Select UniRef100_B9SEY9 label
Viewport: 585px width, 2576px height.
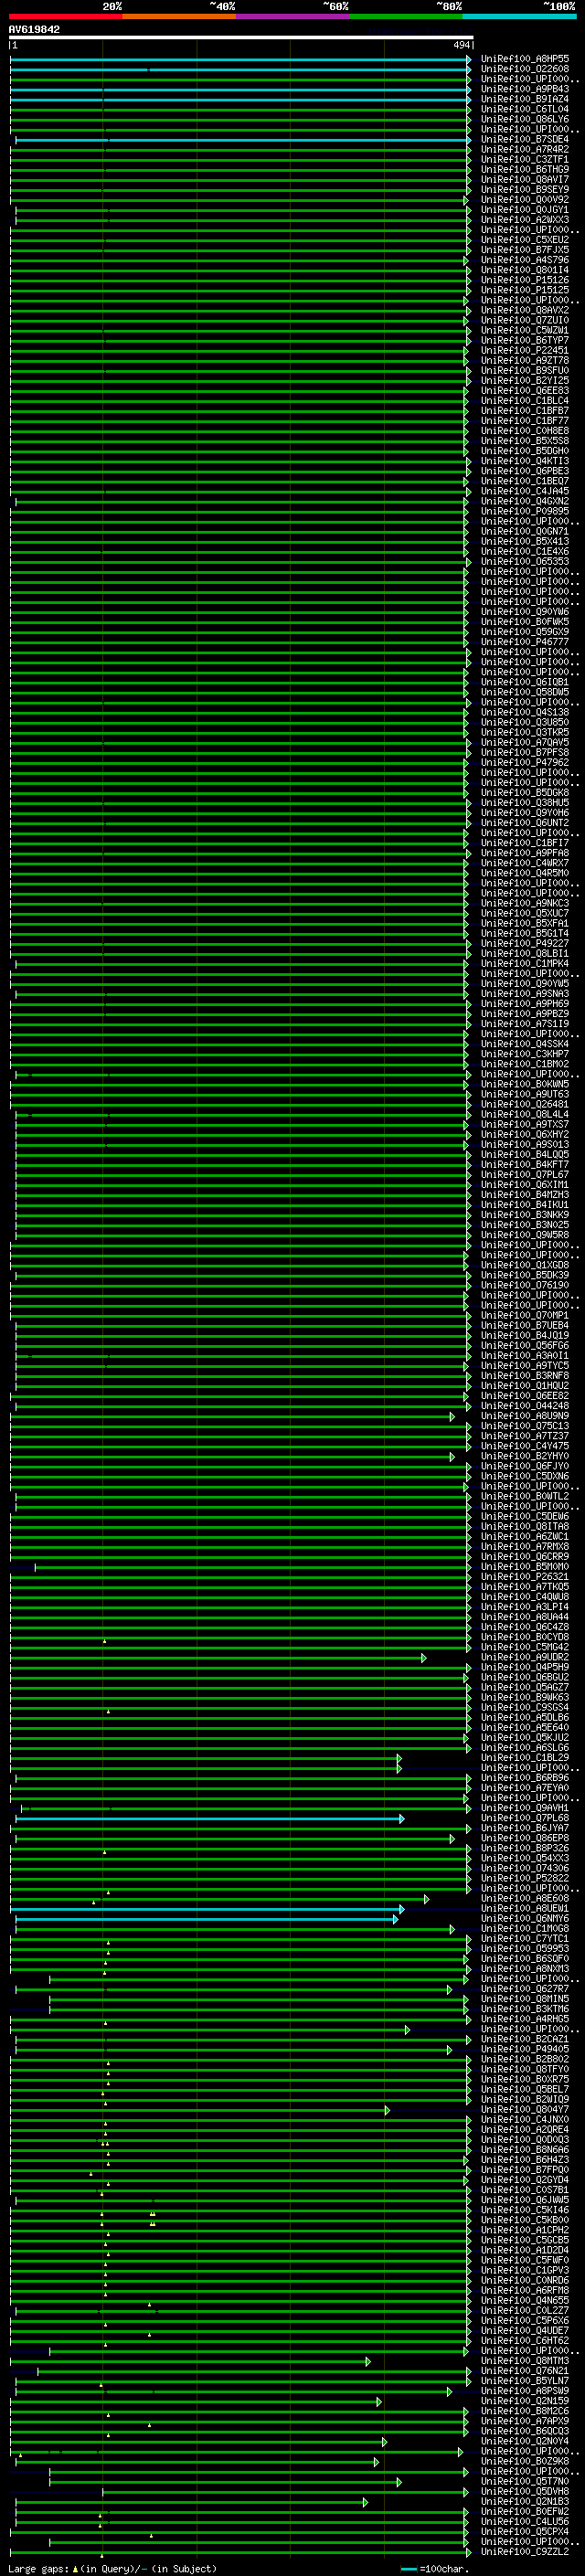pos(525,189)
